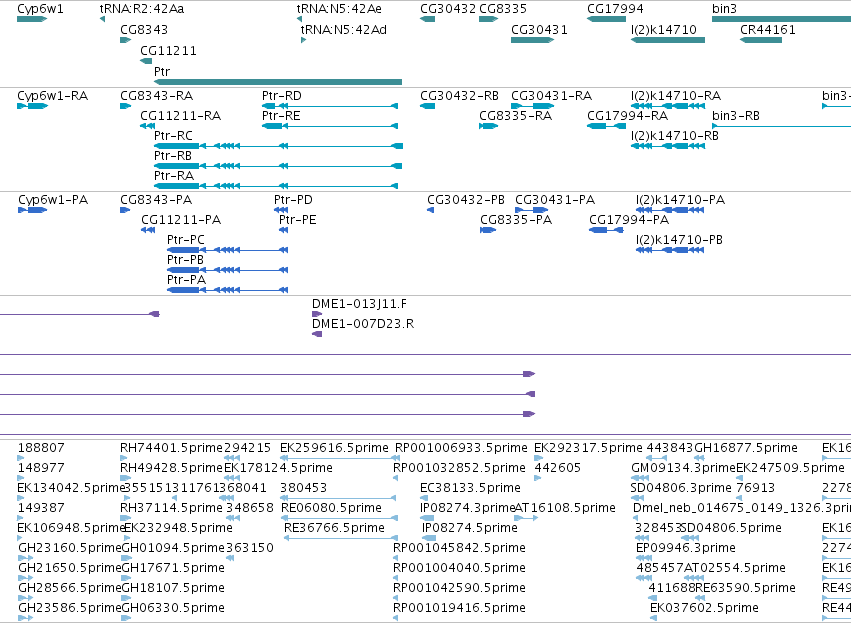Select the EC38133.5prime label
Image resolution: width=851 pixels, height=623 pixels.
pyautogui.click(x=470, y=488)
